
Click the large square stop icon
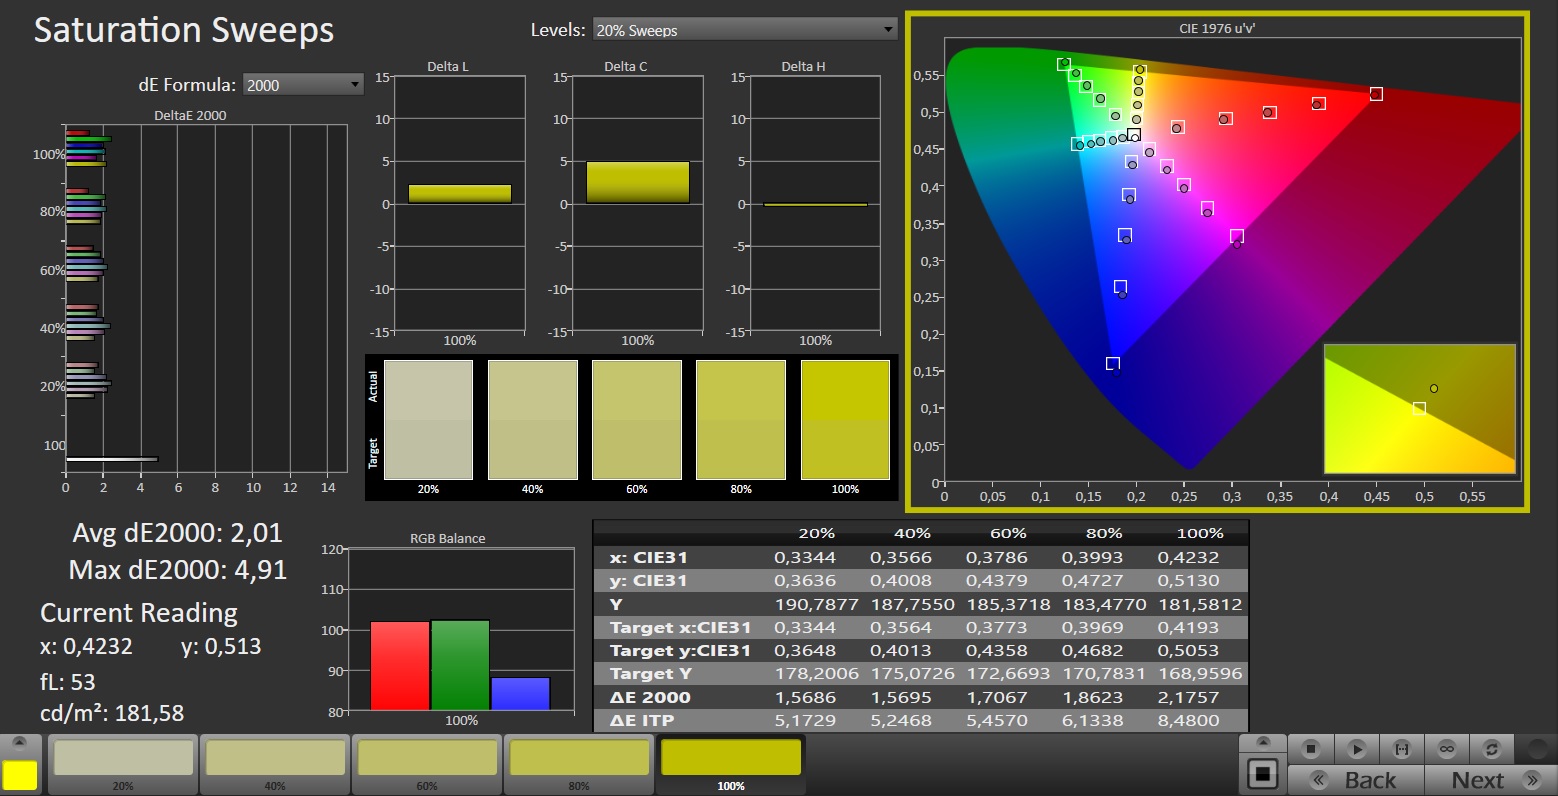click(x=1263, y=774)
